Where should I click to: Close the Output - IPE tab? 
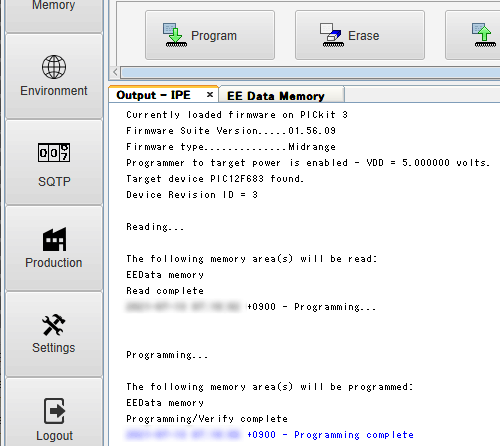click(210, 95)
